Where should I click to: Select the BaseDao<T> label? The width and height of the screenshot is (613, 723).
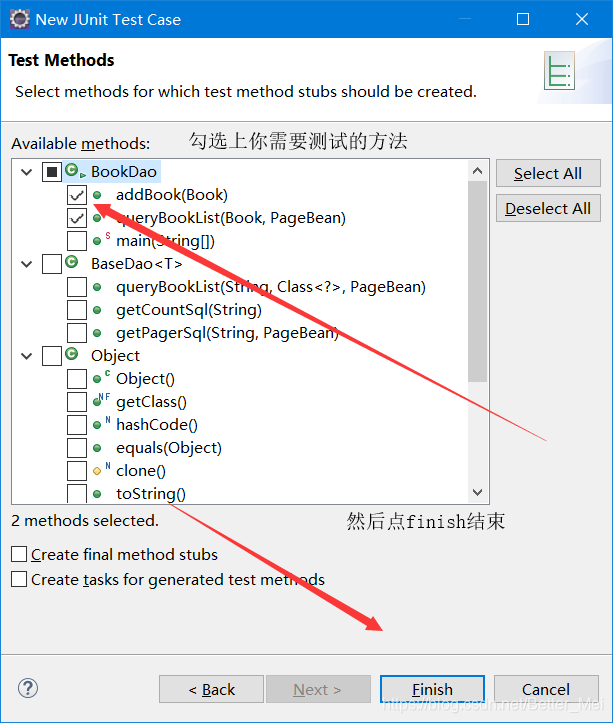[137, 264]
